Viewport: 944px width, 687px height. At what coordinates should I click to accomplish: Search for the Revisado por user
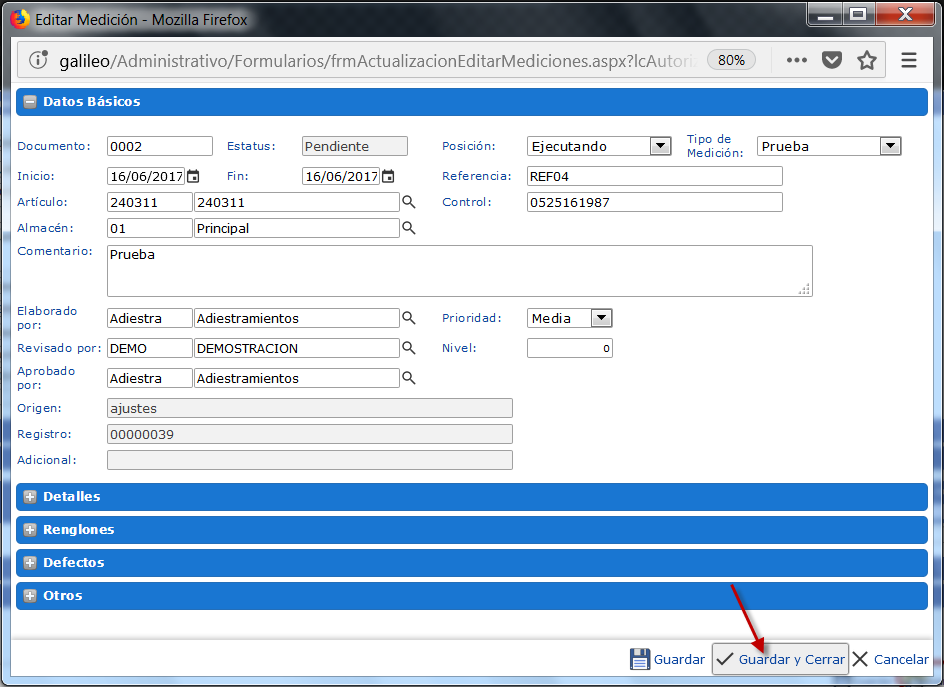pos(408,348)
